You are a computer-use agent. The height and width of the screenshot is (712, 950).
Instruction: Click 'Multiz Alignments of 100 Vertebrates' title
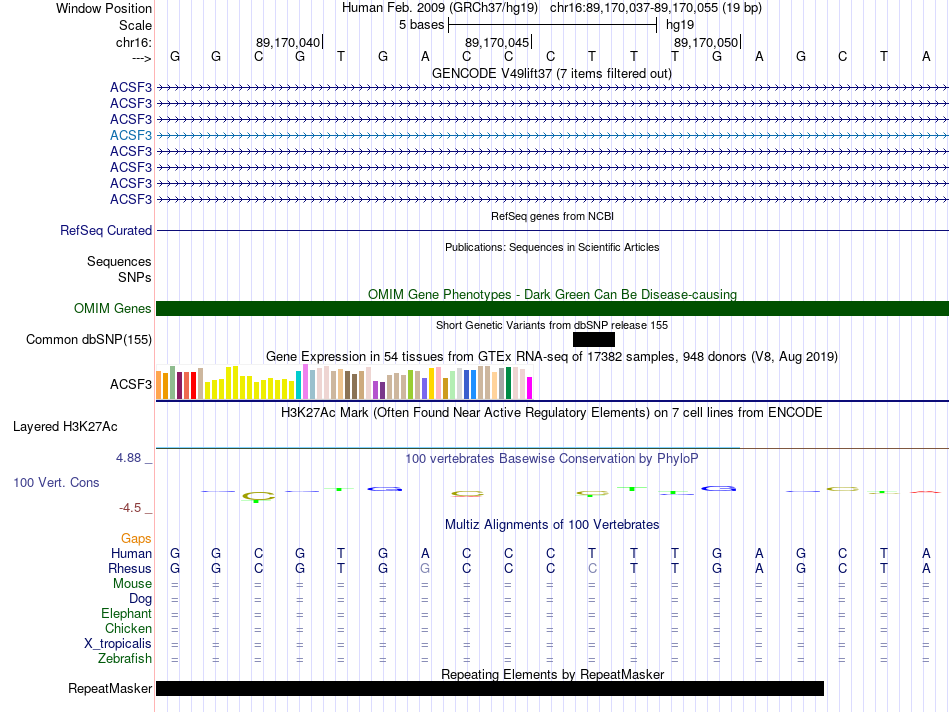[x=552, y=525]
